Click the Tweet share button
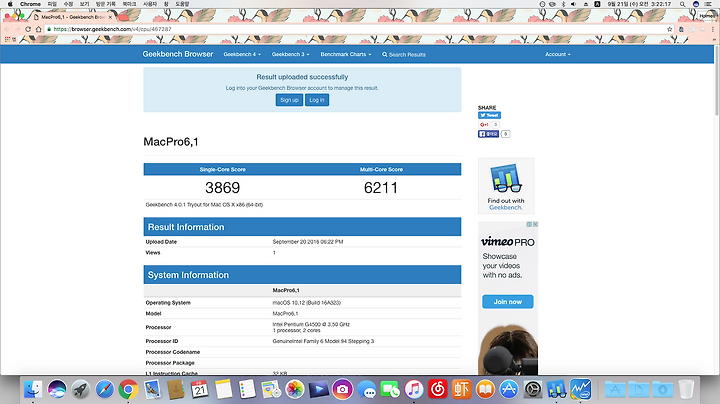The height and width of the screenshot is (404, 720). [x=489, y=115]
